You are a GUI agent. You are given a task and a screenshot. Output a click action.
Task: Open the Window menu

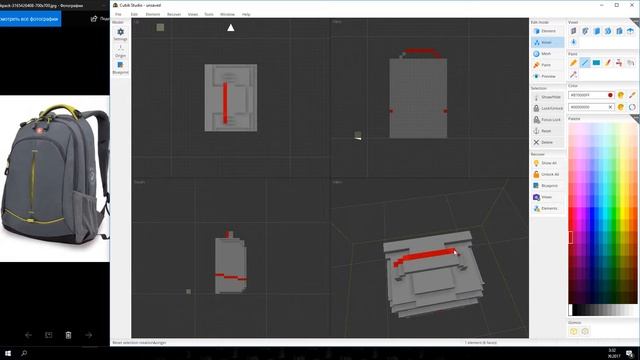(227, 14)
